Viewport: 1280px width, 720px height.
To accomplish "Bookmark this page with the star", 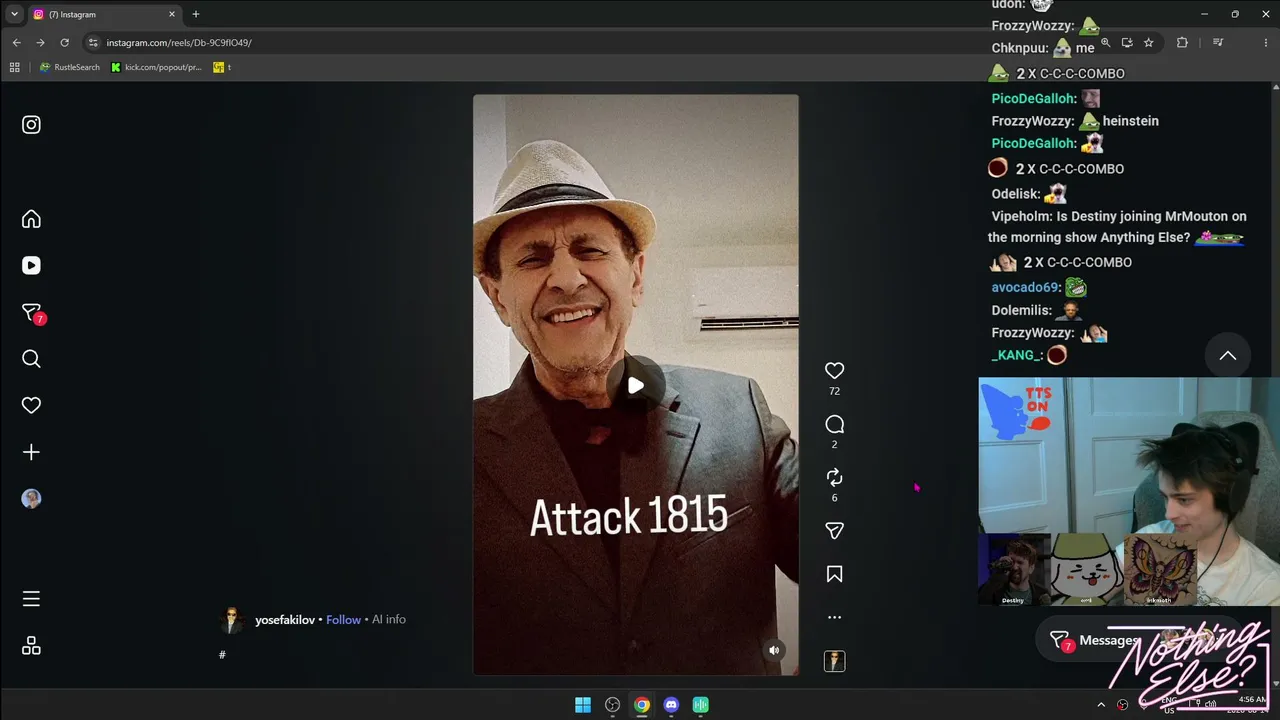I will coord(1149,43).
